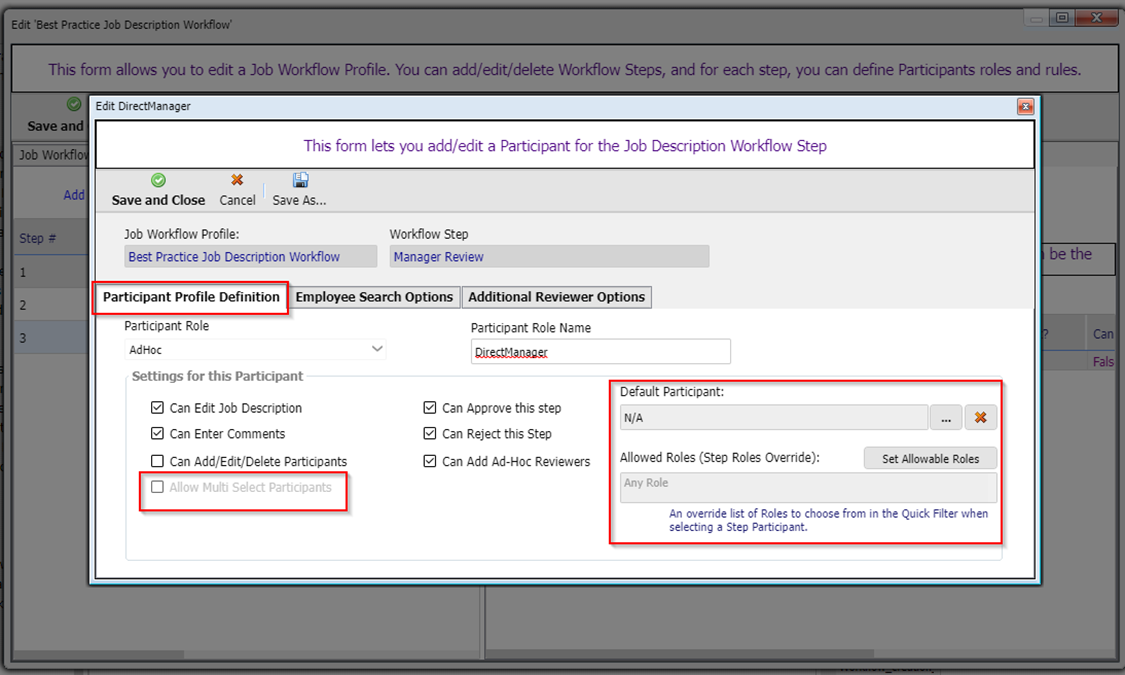This screenshot has width=1125, height=675.
Task: Uncheck Can Enter Comments checkbox
Action: tap(157, 434)
